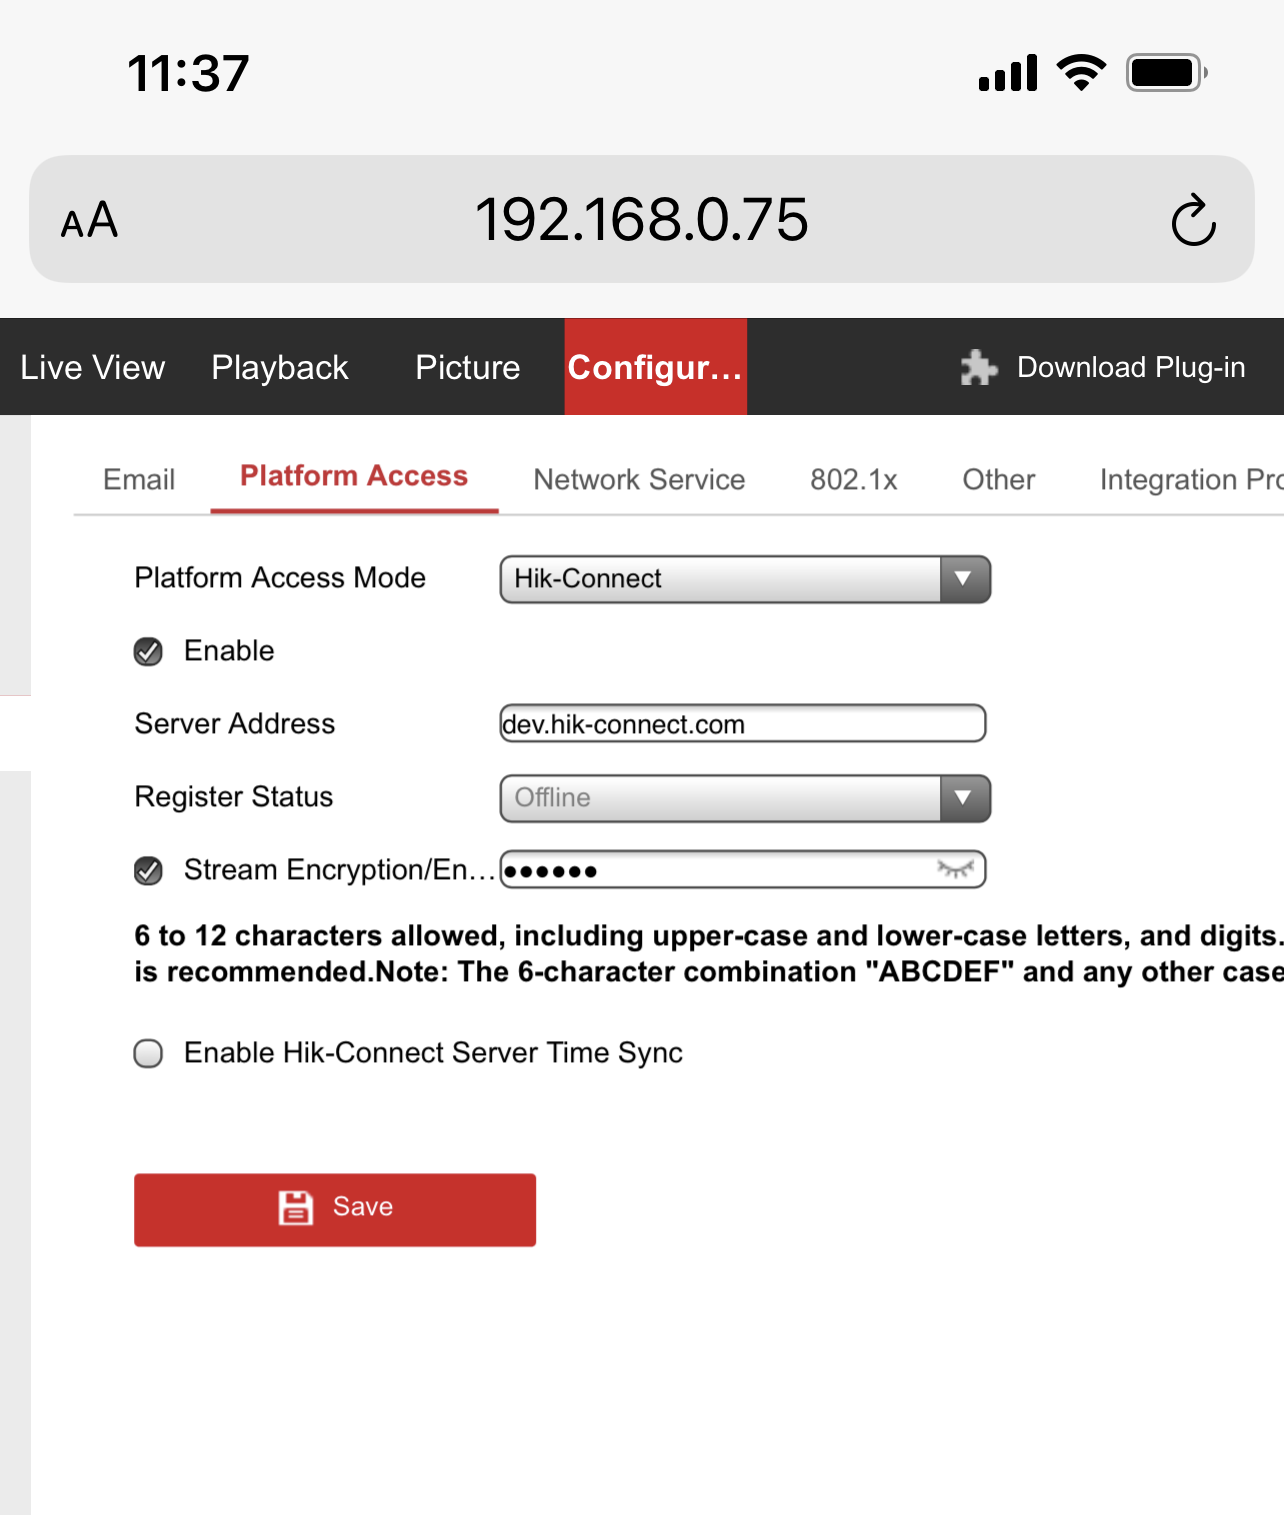
Task: Click the floppy disk icon on Save
Action: (x=296, y=1207)
